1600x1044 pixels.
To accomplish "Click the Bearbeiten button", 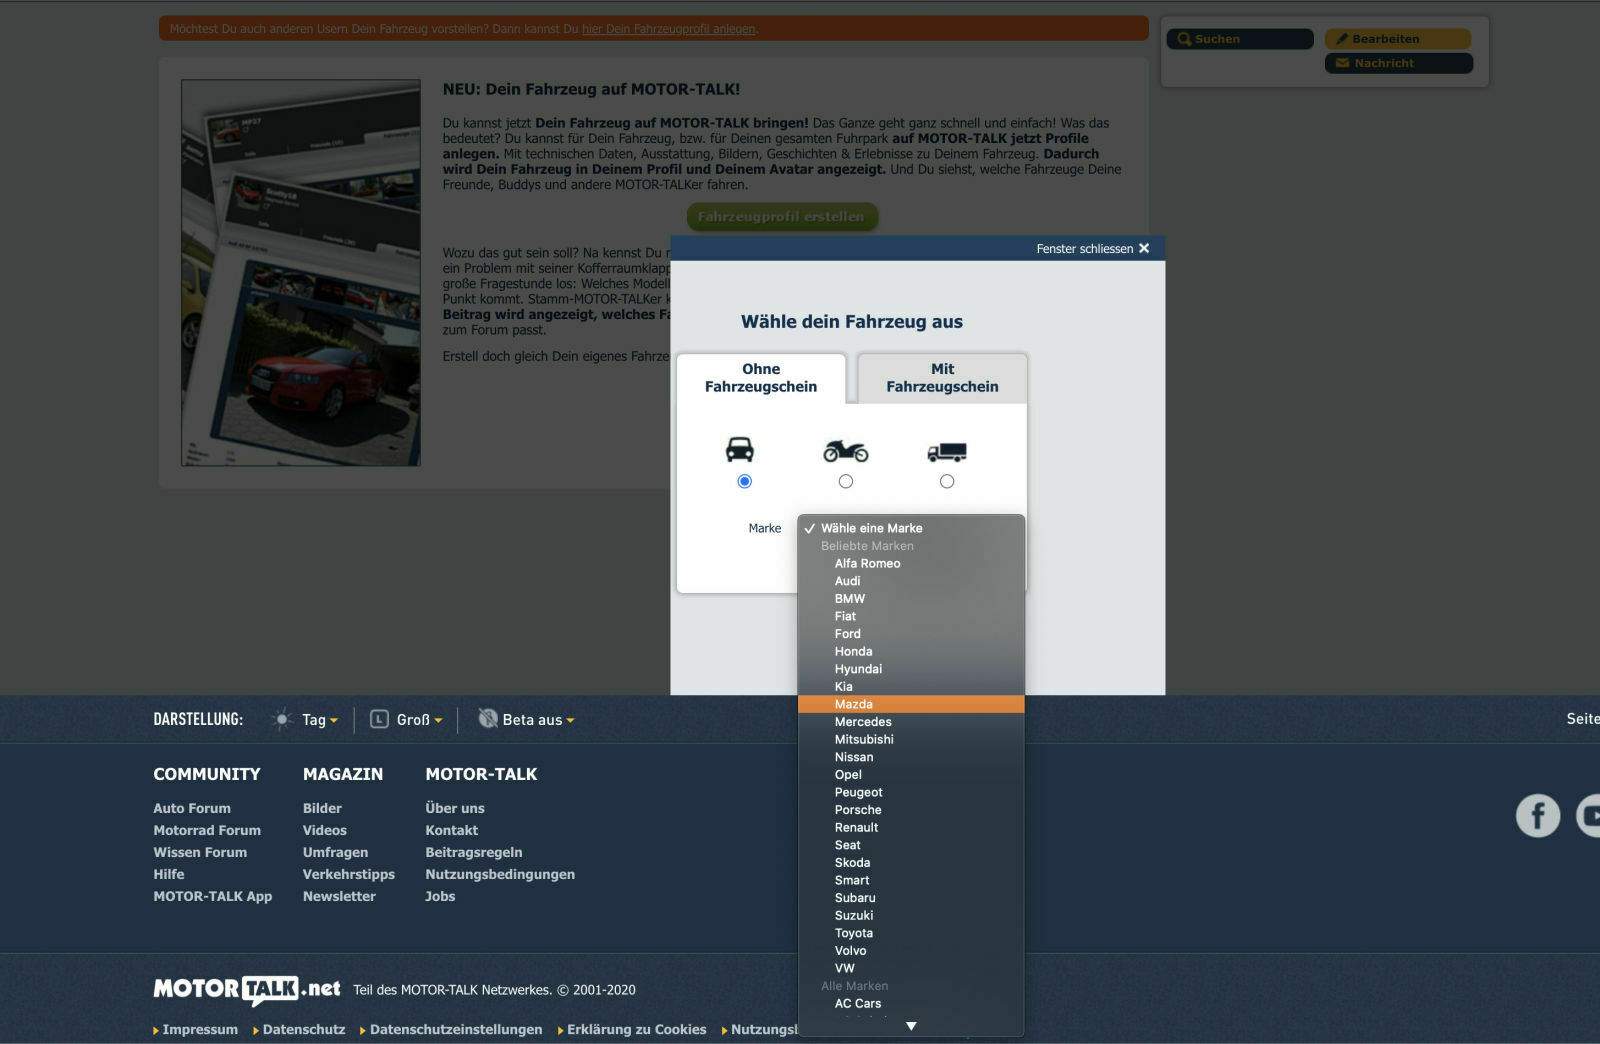I will tap(1398, 39).
